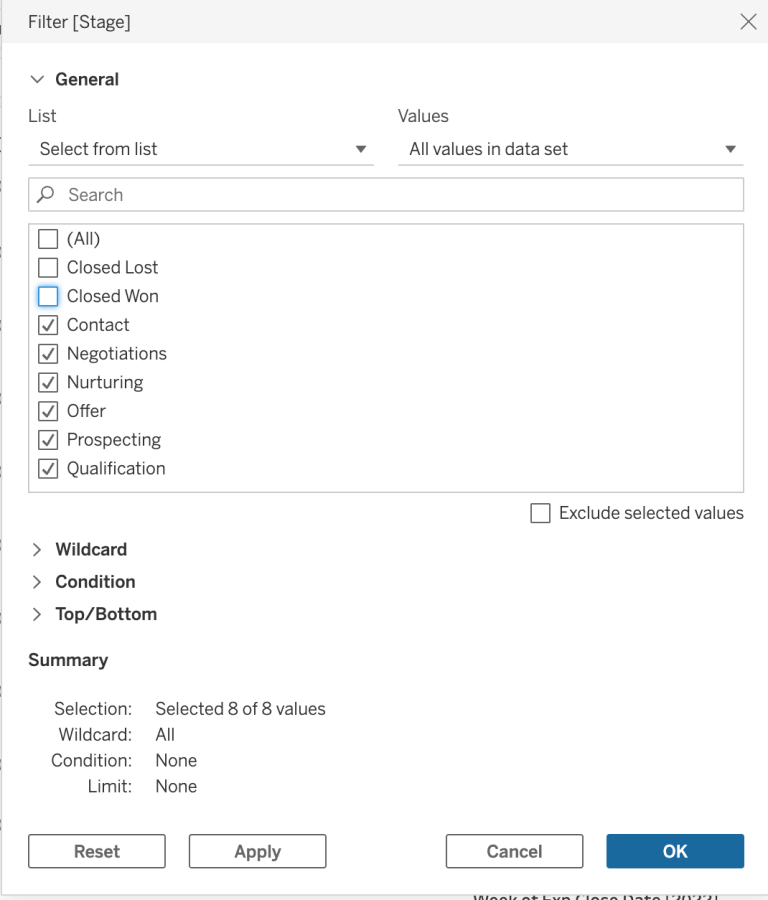
Task: Enable Exclude selected values
Action: click(x=540, y=513)
